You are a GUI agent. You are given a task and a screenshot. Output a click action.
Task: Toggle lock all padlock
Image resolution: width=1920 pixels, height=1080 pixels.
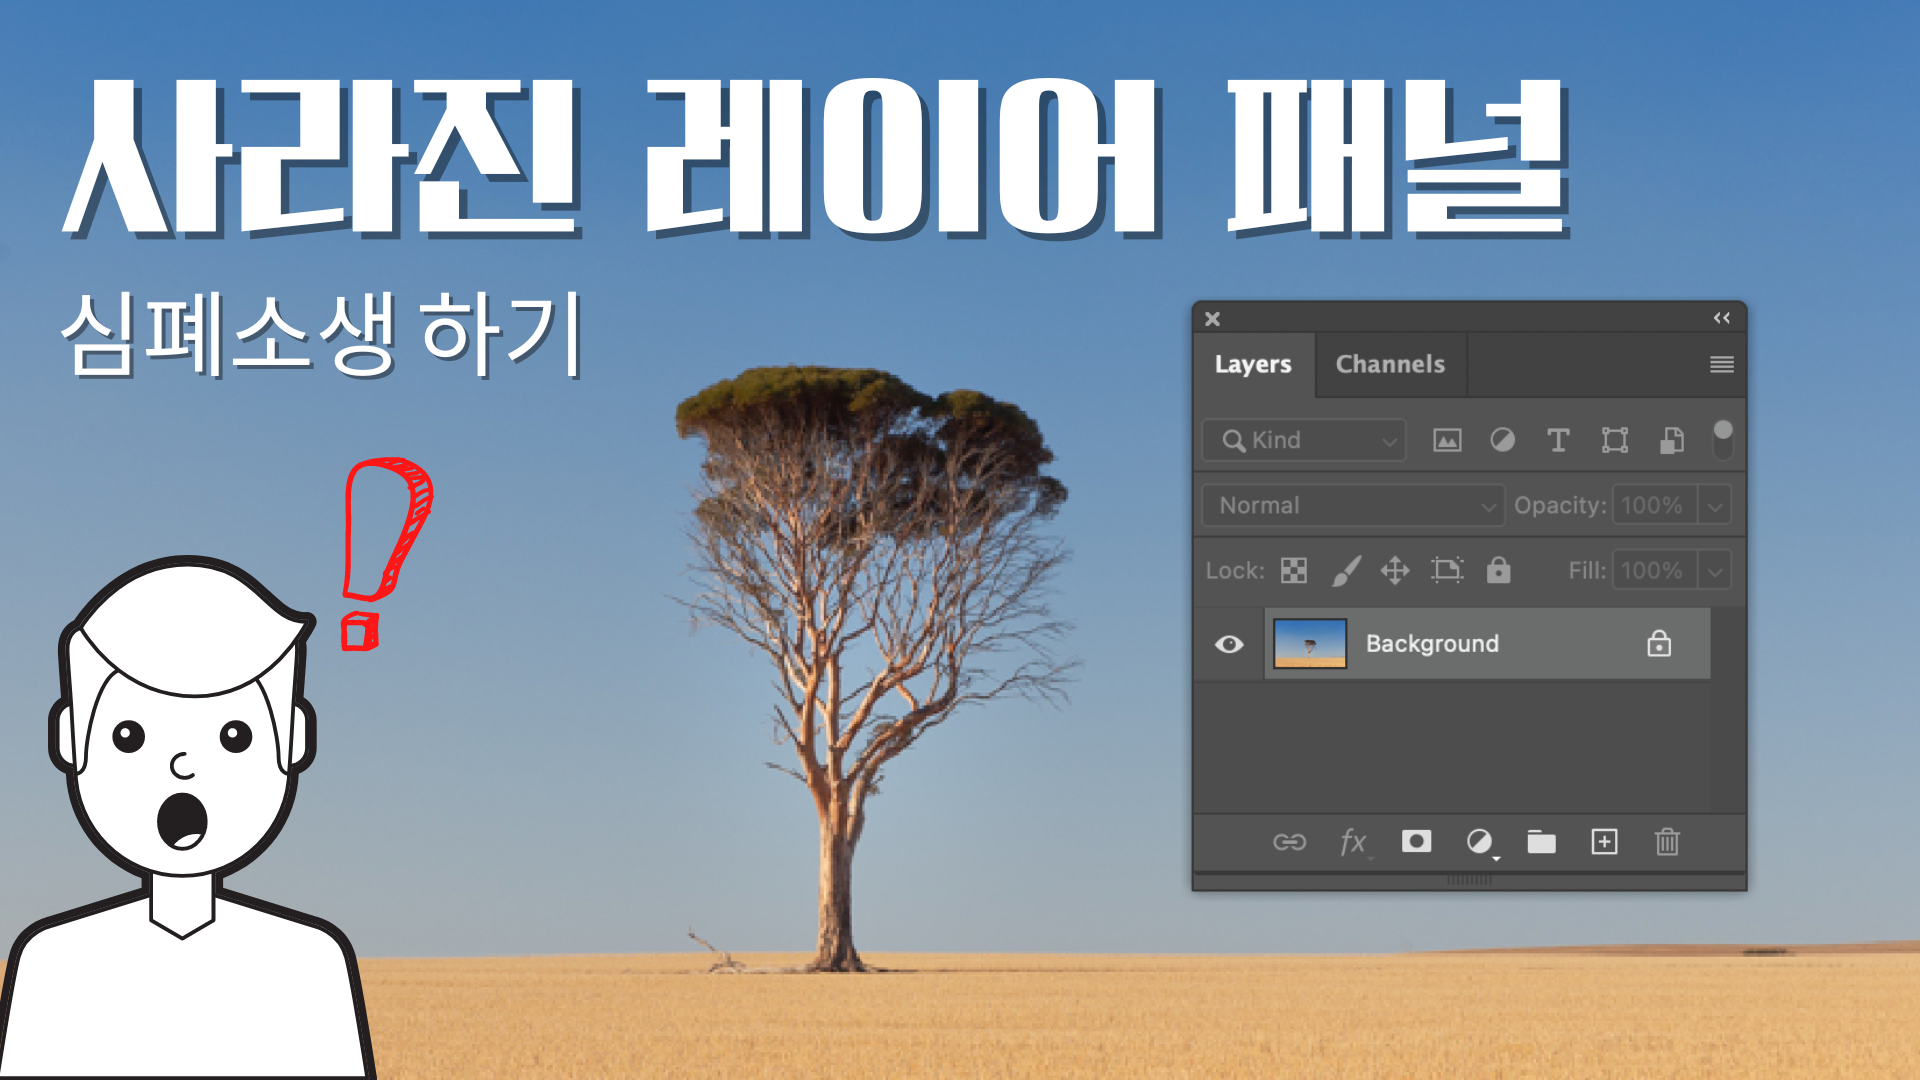(x=1498, y=570)
